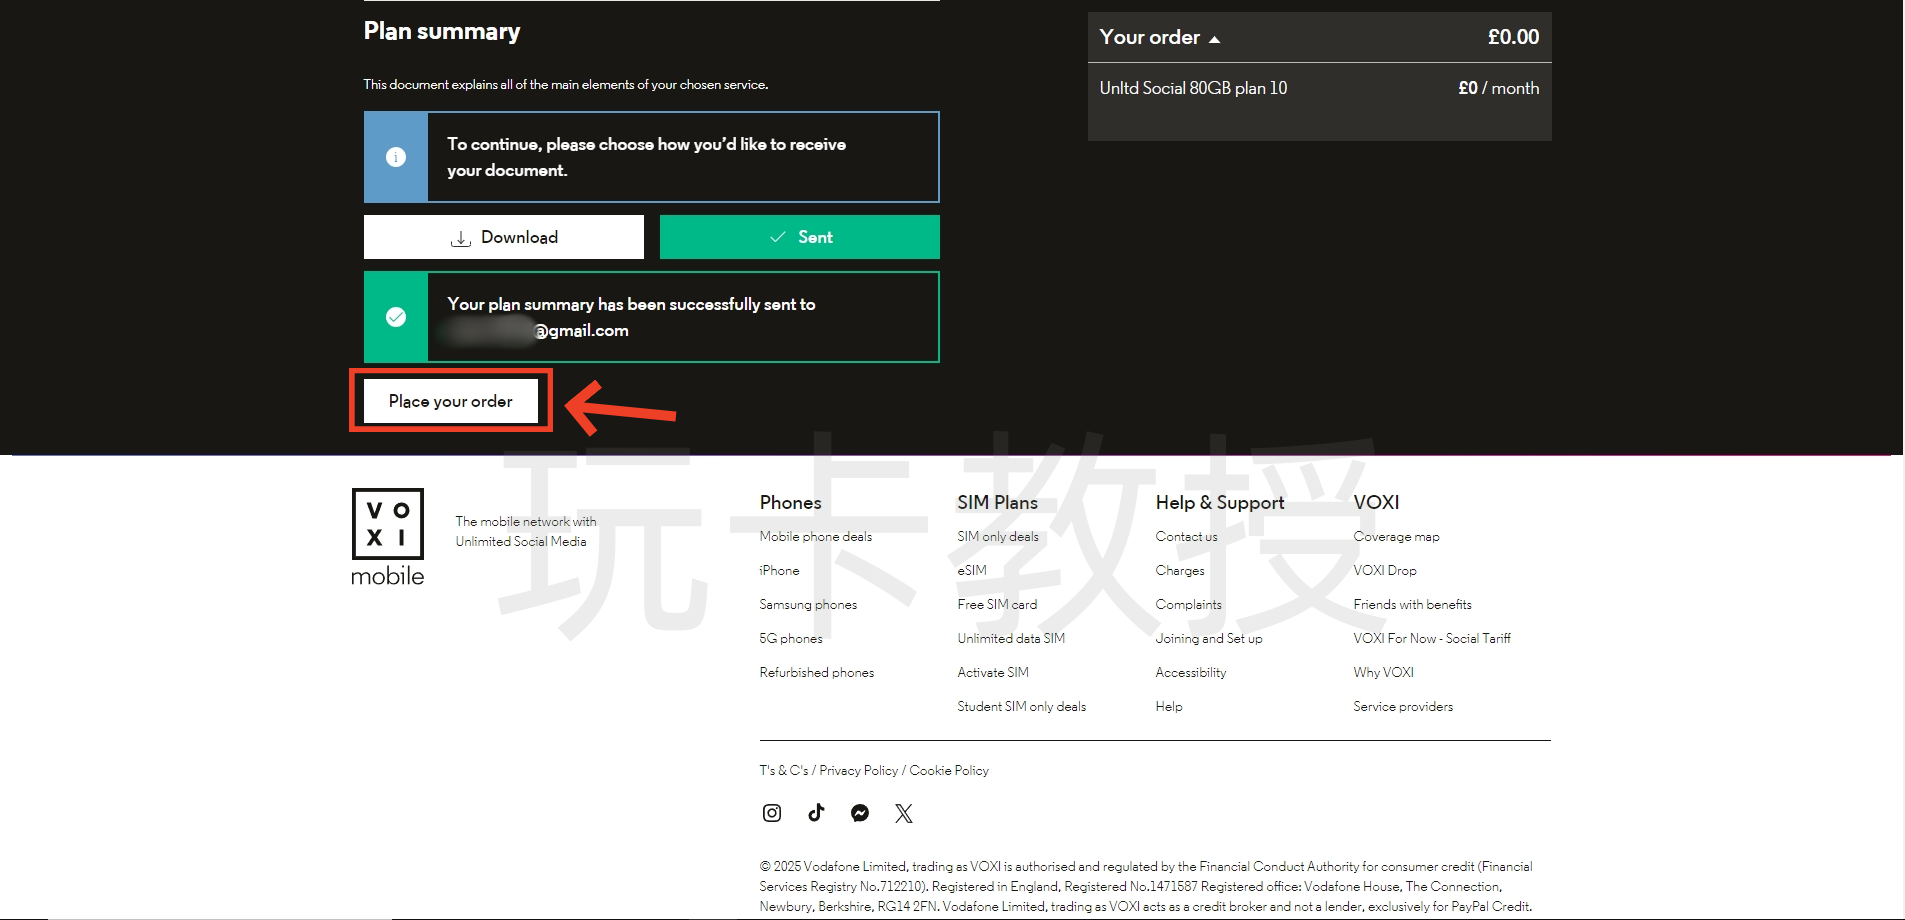
Task: Open Refurbished phones link
Action: click(816, 673)
